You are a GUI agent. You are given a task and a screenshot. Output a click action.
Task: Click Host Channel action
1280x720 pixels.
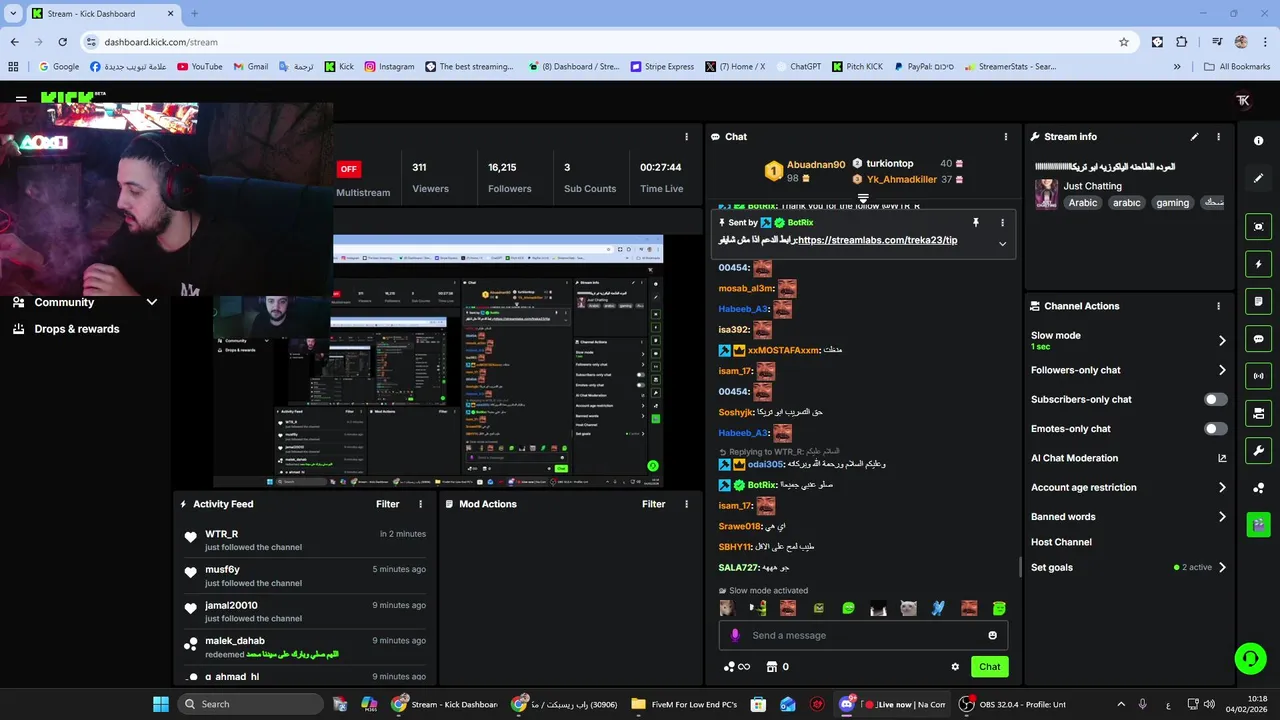1061,542
